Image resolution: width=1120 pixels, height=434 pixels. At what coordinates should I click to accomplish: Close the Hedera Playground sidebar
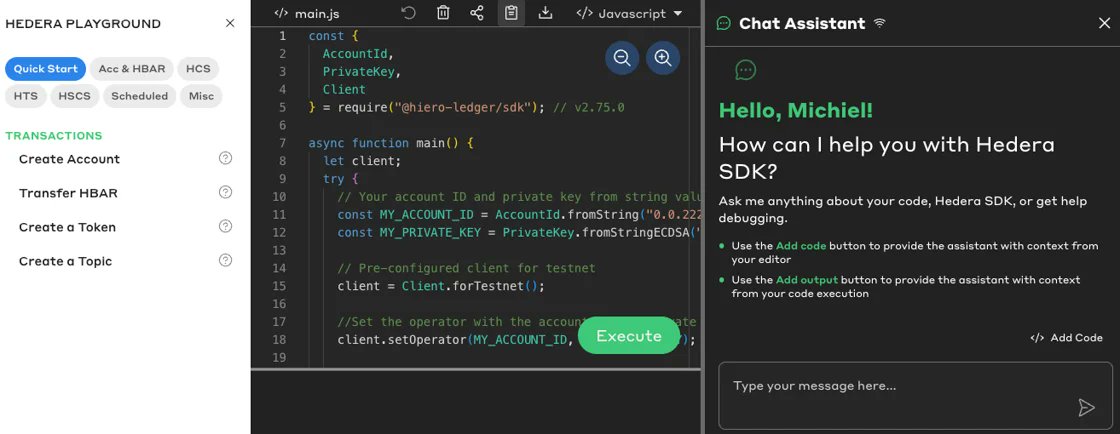(x=230, y=24)
